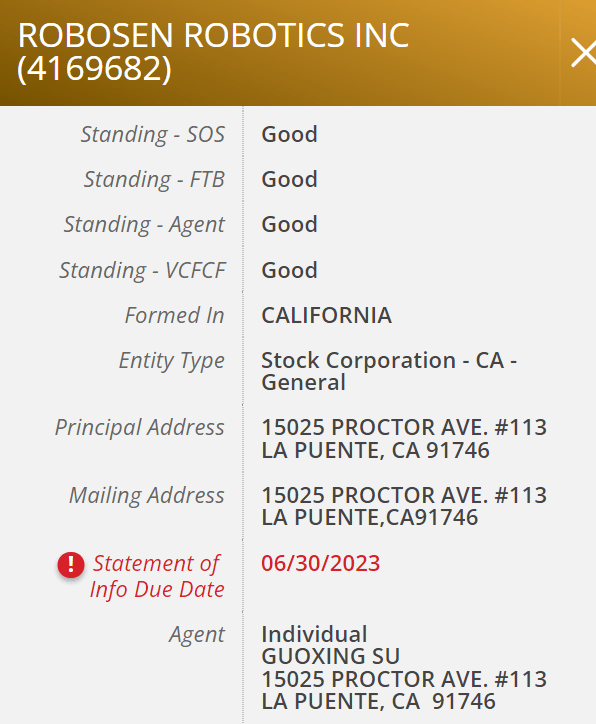Screen dimensions: 596x724
Task: Select the ROBOSEN ROBOTICS INC (4169682) title
Action: click(213, 52)
